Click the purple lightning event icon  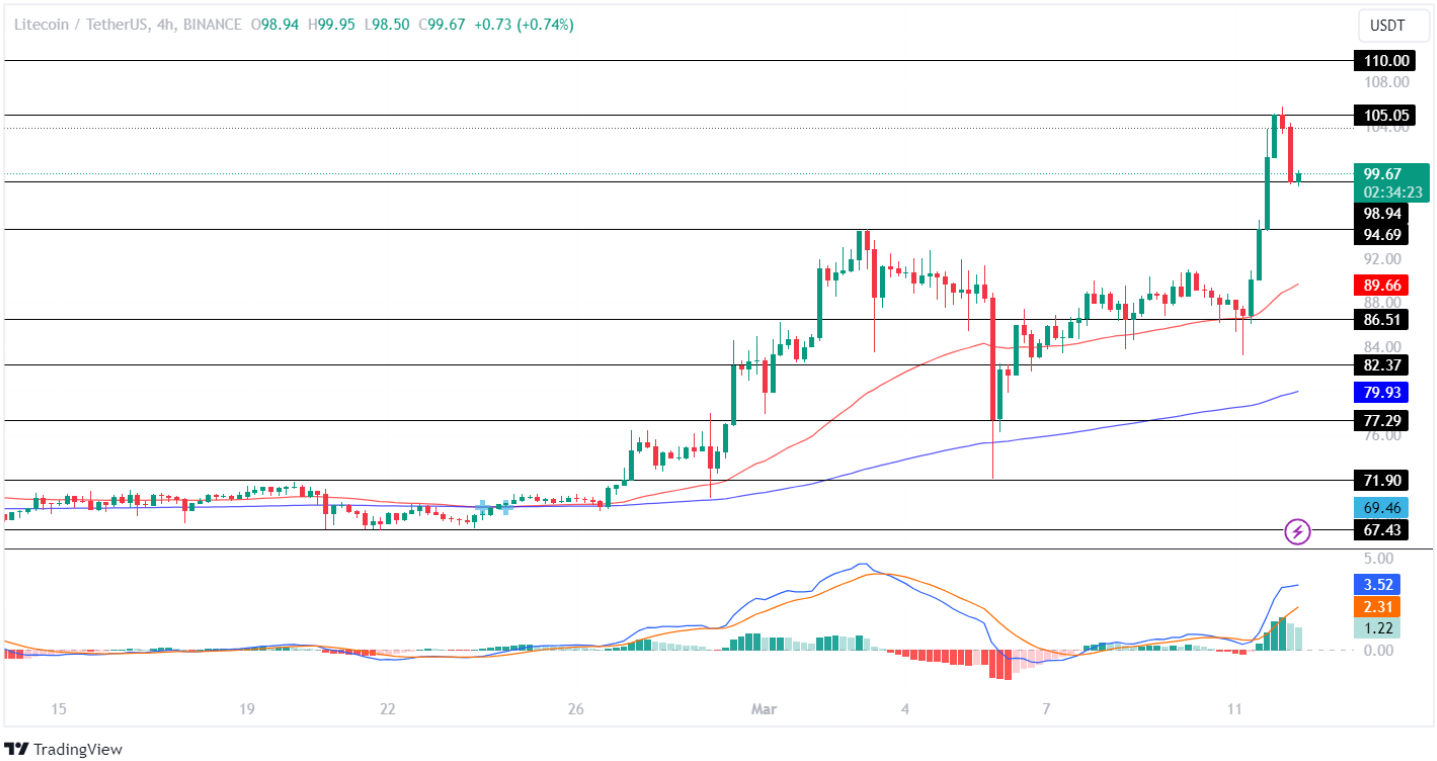point(1297,532)
